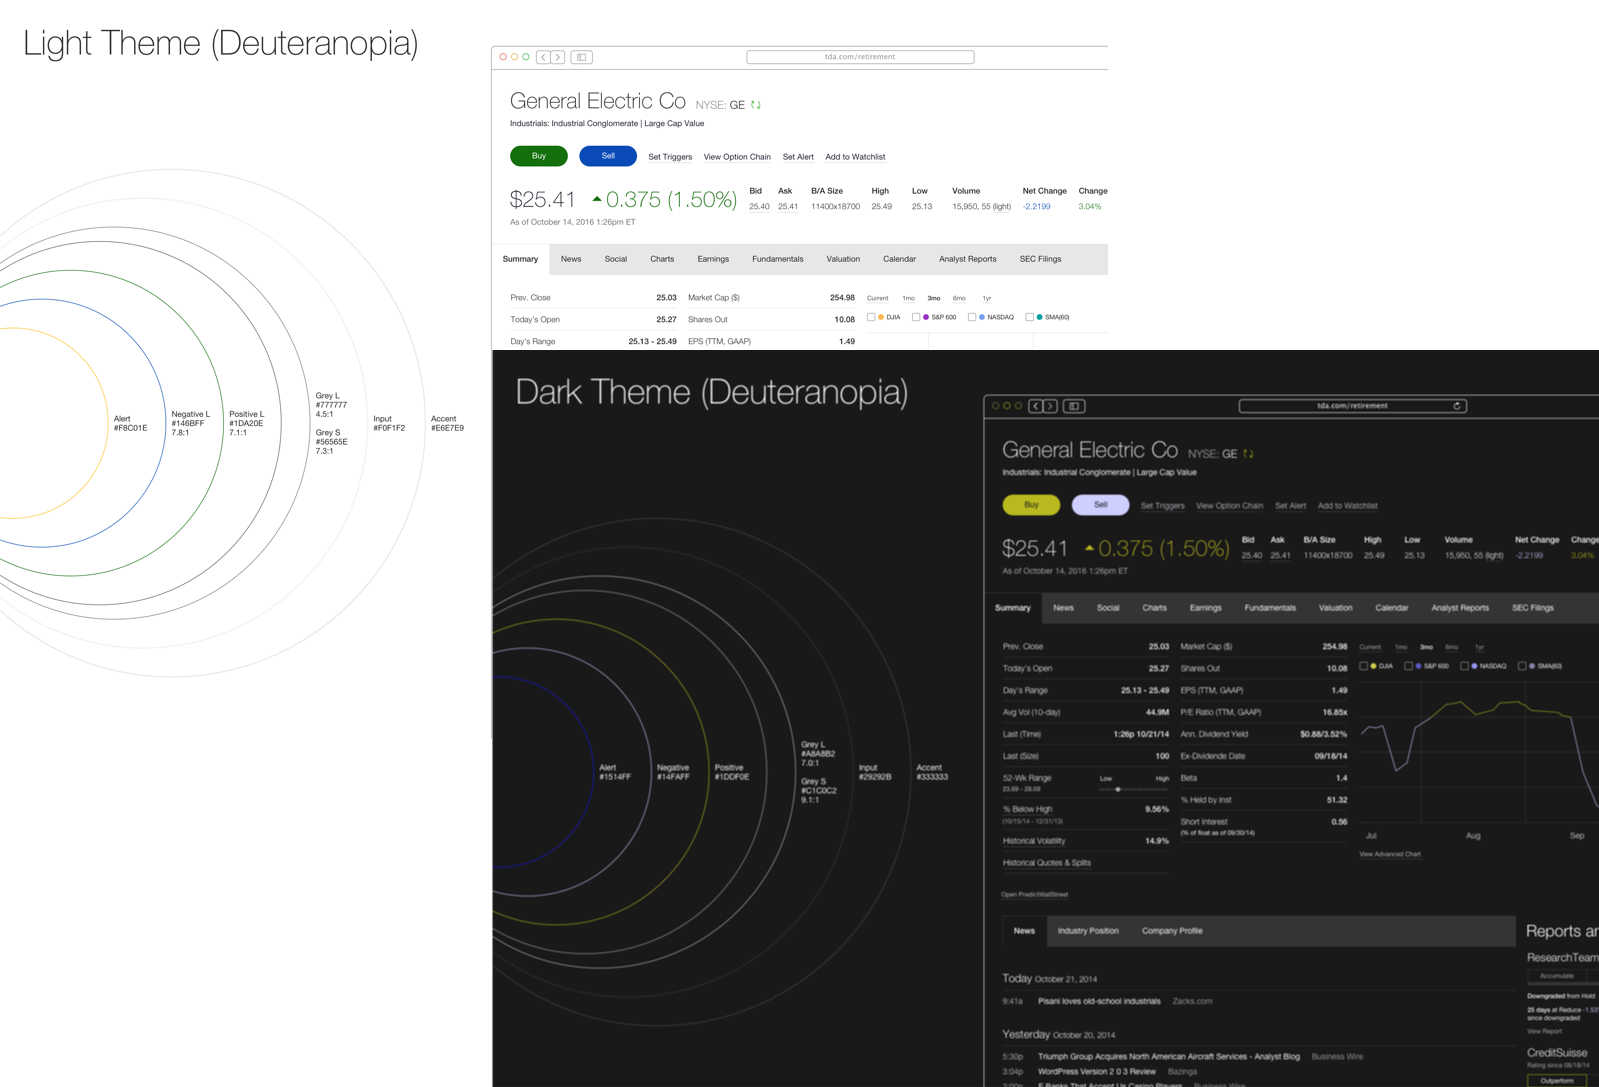
Task: Click the 52-Wk Range slider handle
Action: coord(1118,789)
